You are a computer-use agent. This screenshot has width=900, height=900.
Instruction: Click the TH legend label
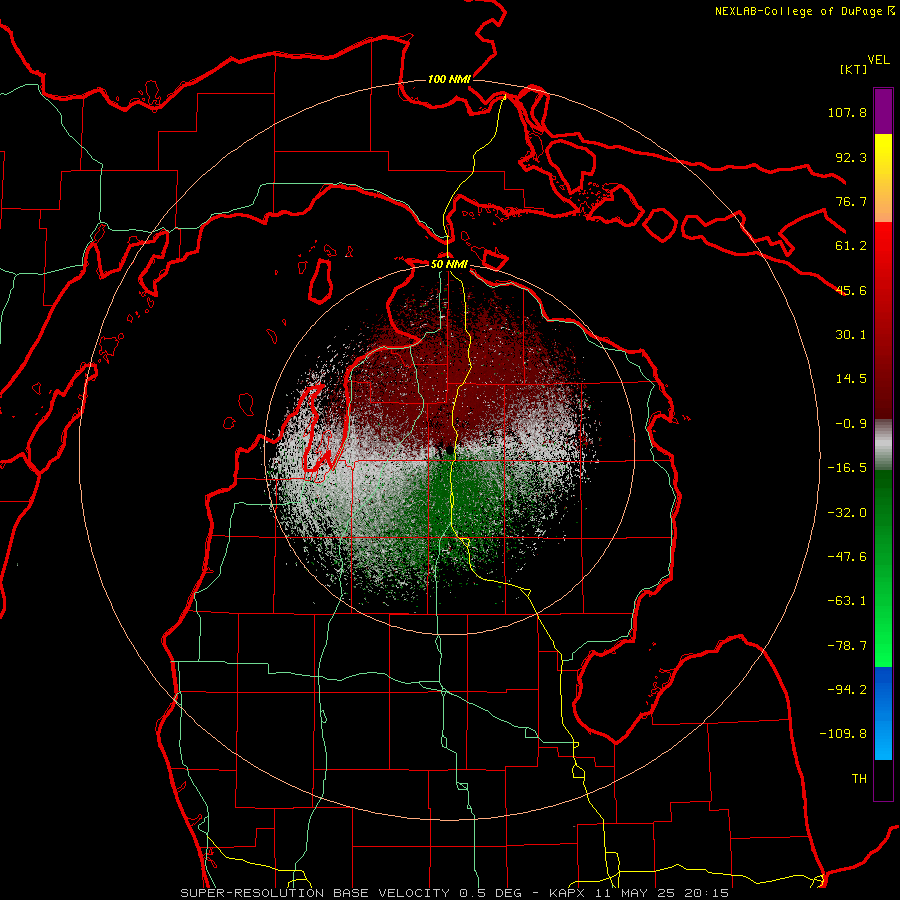tap(859, 779)
